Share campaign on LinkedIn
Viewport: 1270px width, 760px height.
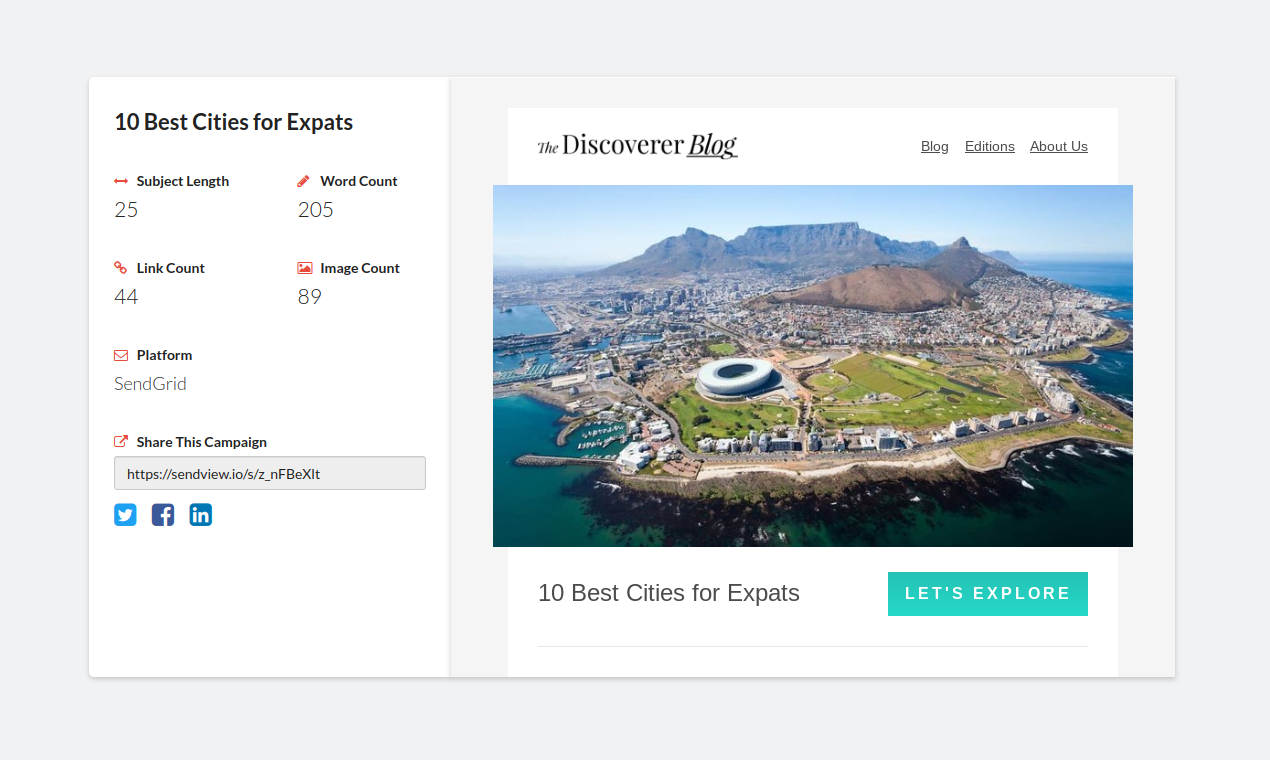click(x=201, y=515)
